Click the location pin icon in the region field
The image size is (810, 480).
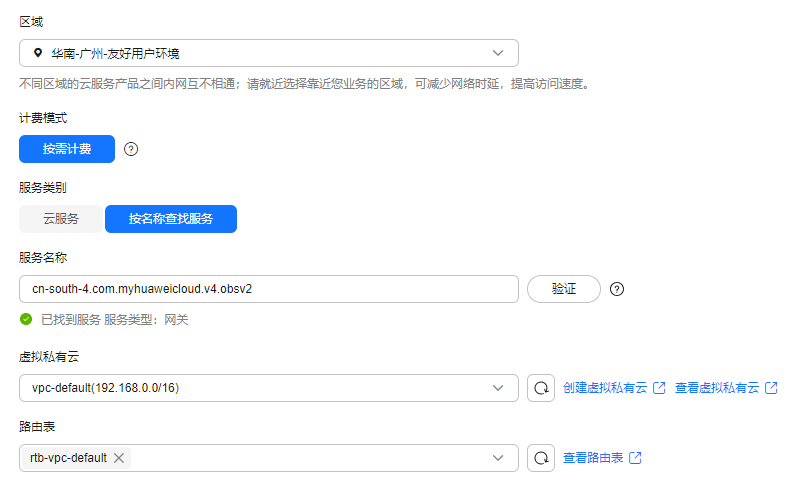click(38, 53)
